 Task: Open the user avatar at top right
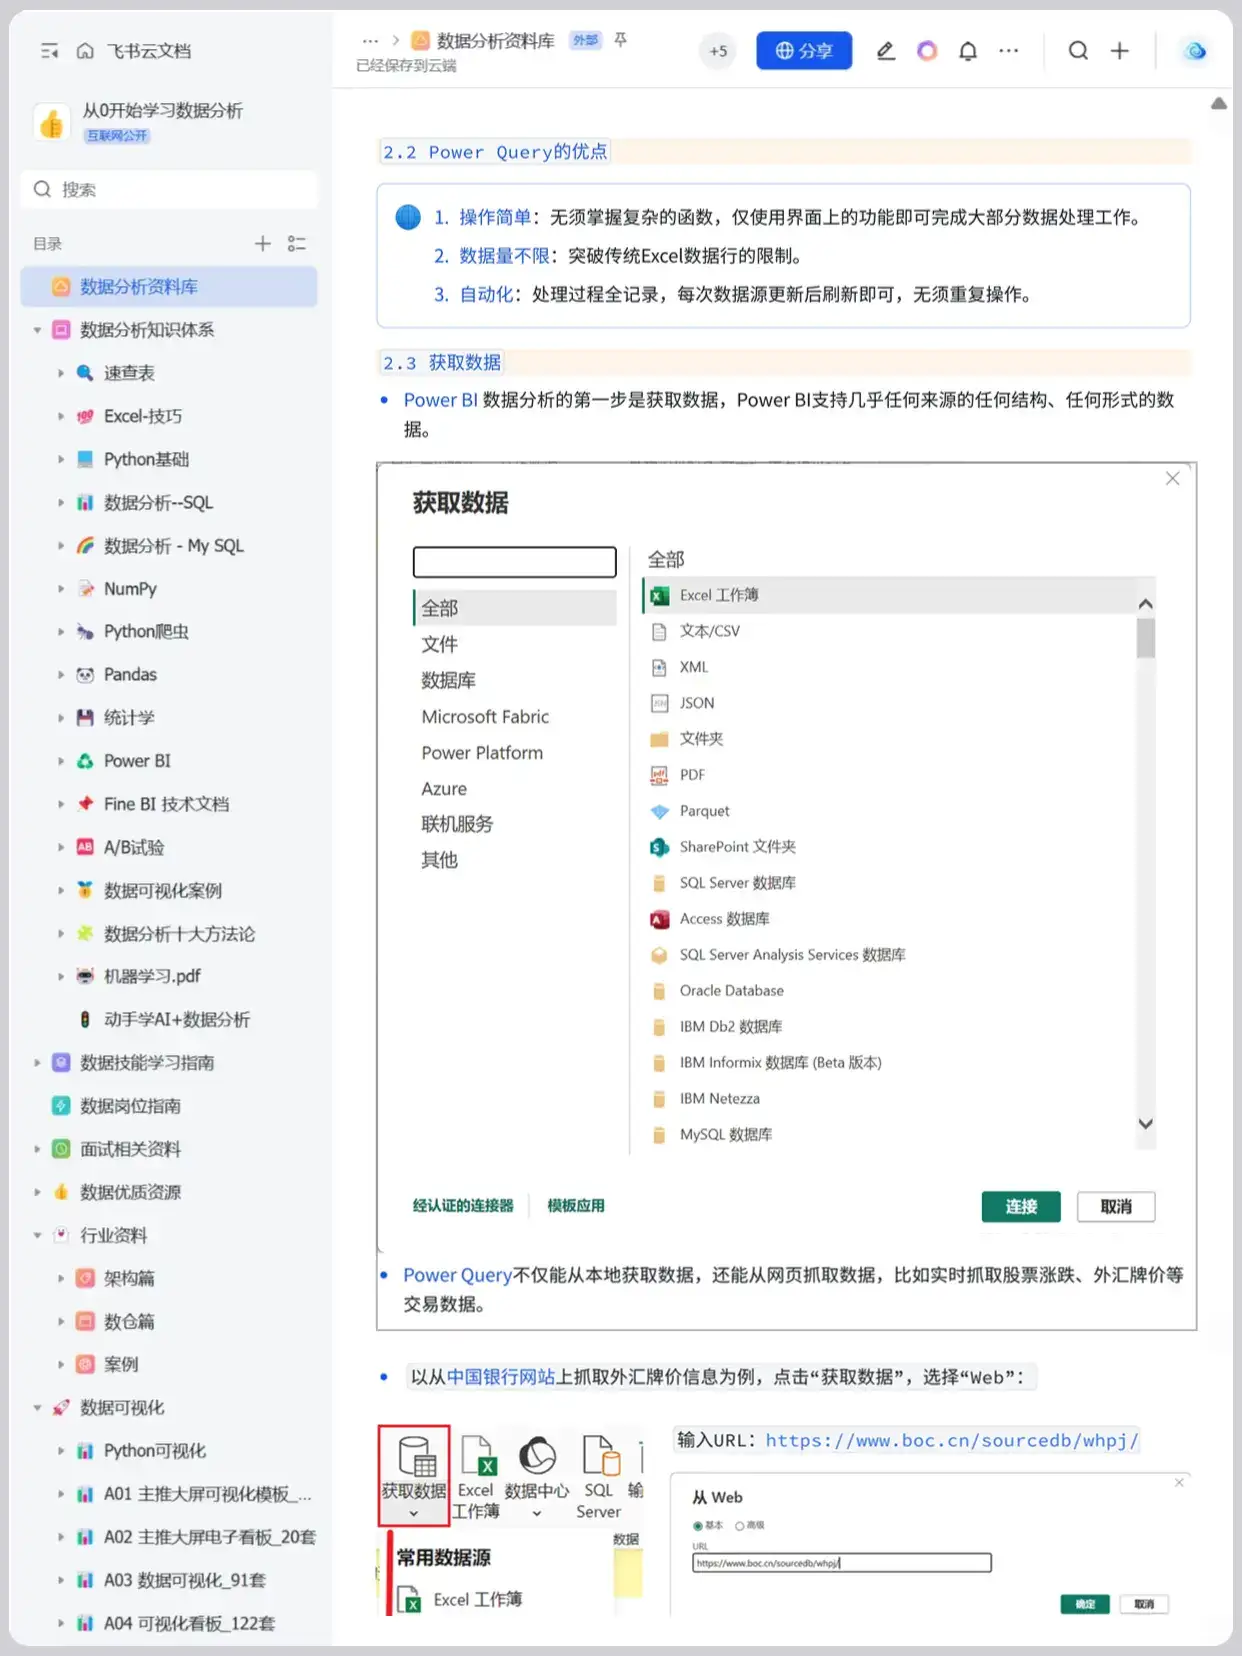click(1195, 51)
